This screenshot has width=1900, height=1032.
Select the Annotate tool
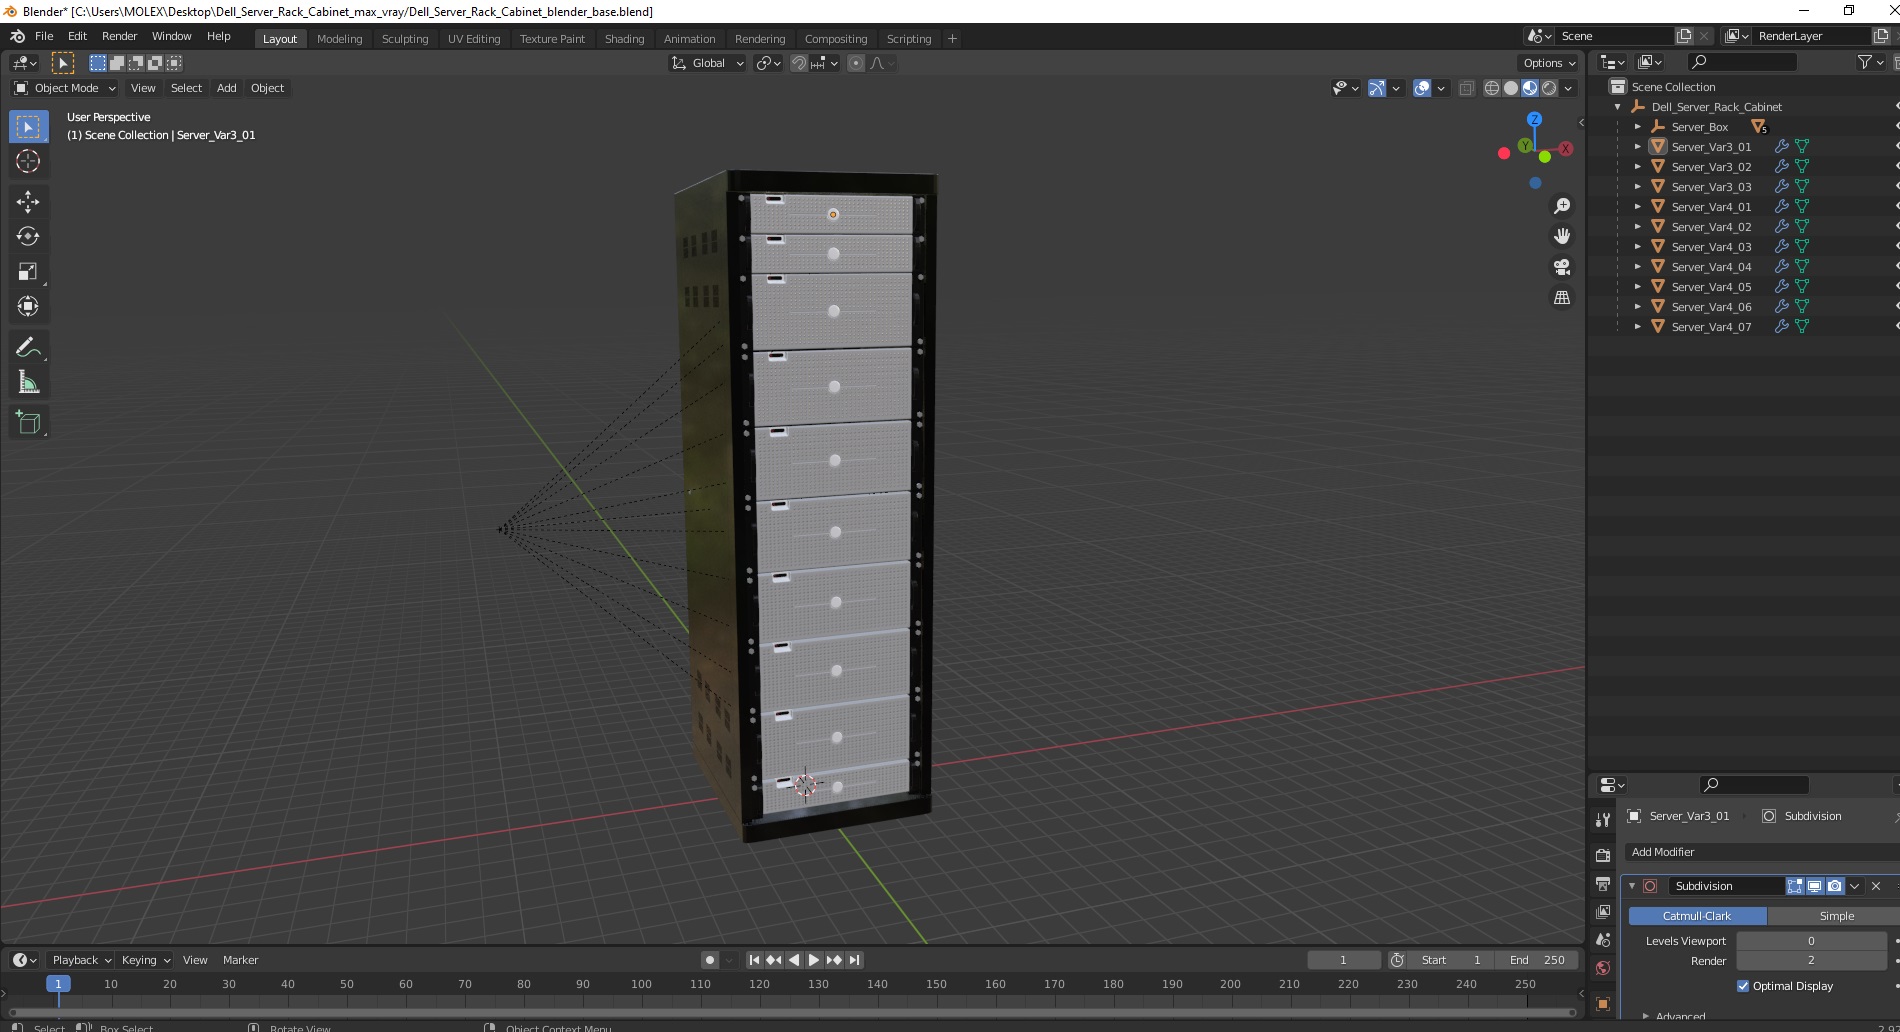tap(28, 347)
